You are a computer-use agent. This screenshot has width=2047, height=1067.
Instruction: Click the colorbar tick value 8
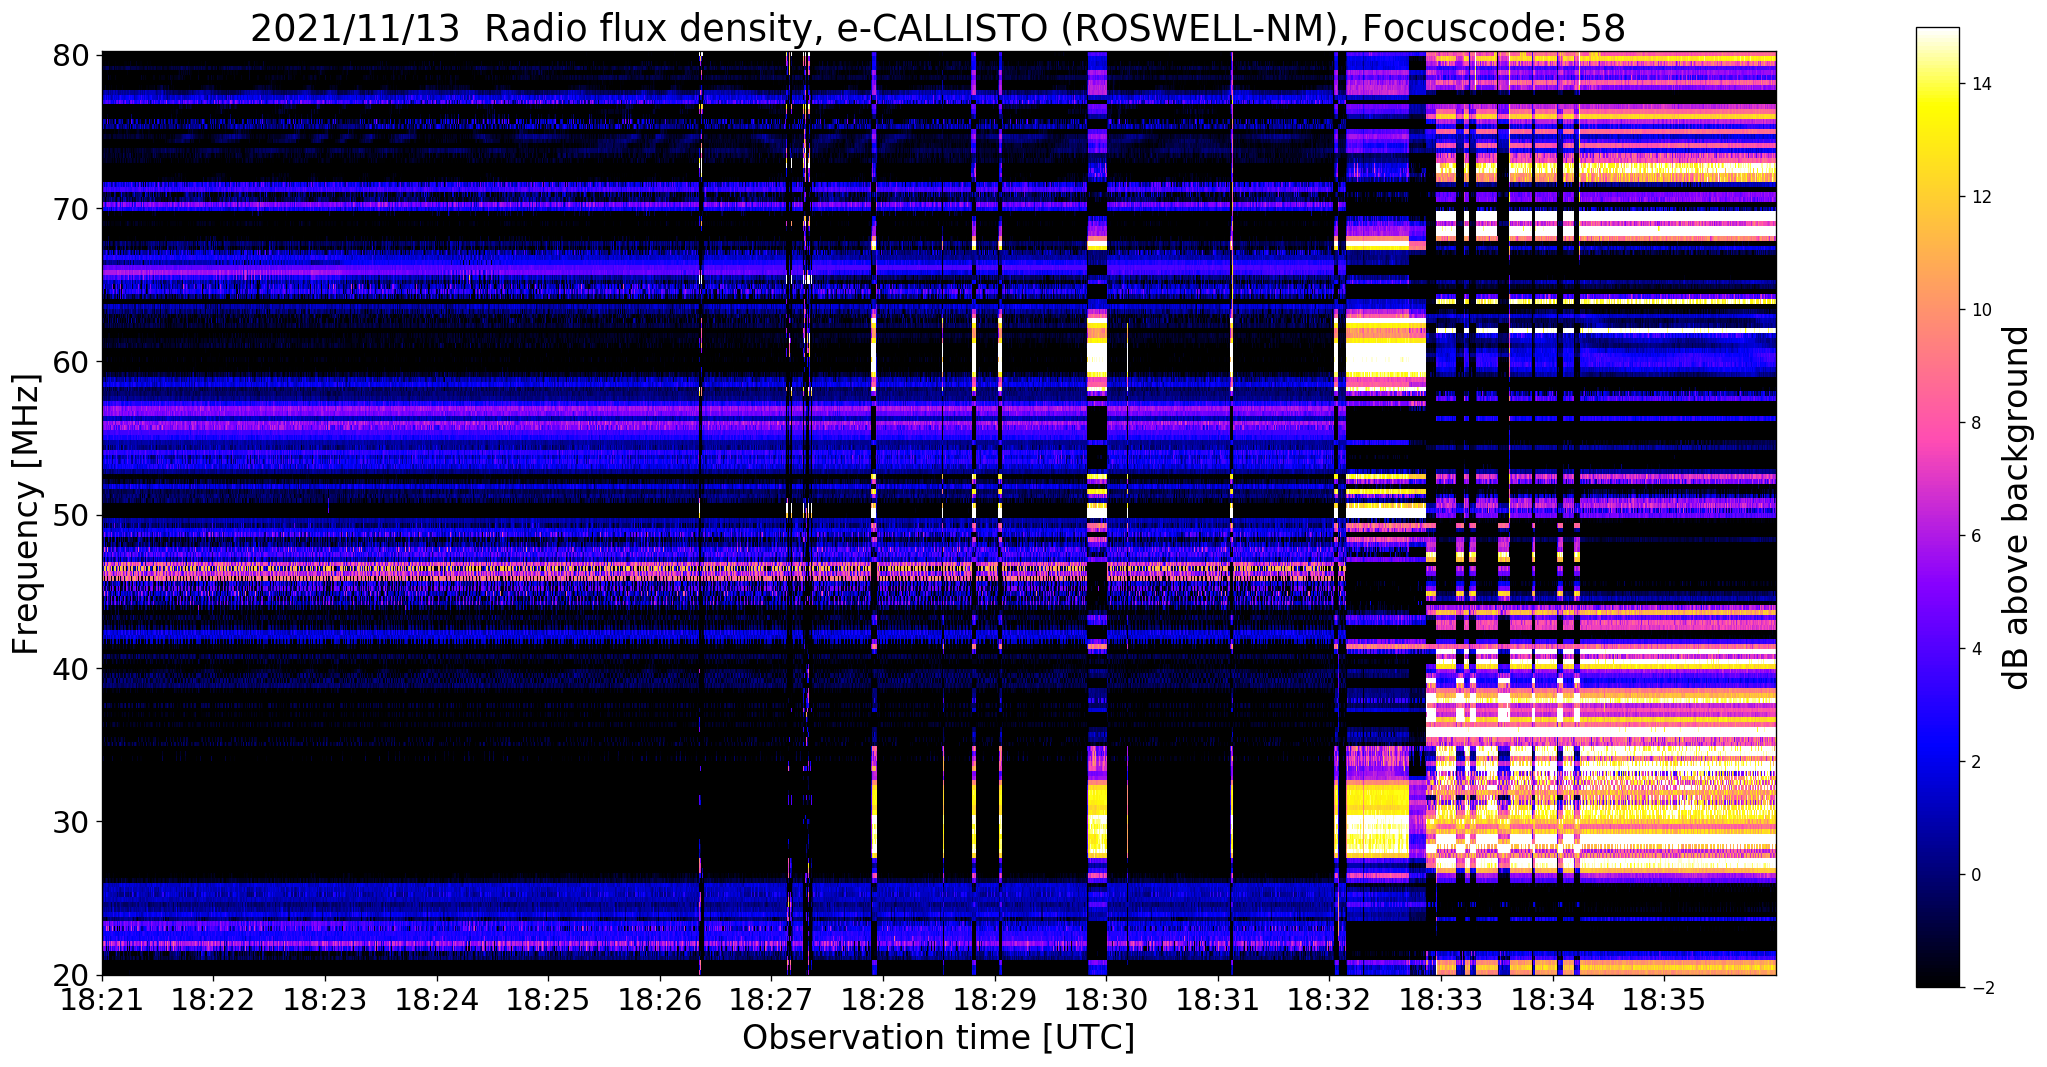1975,423
